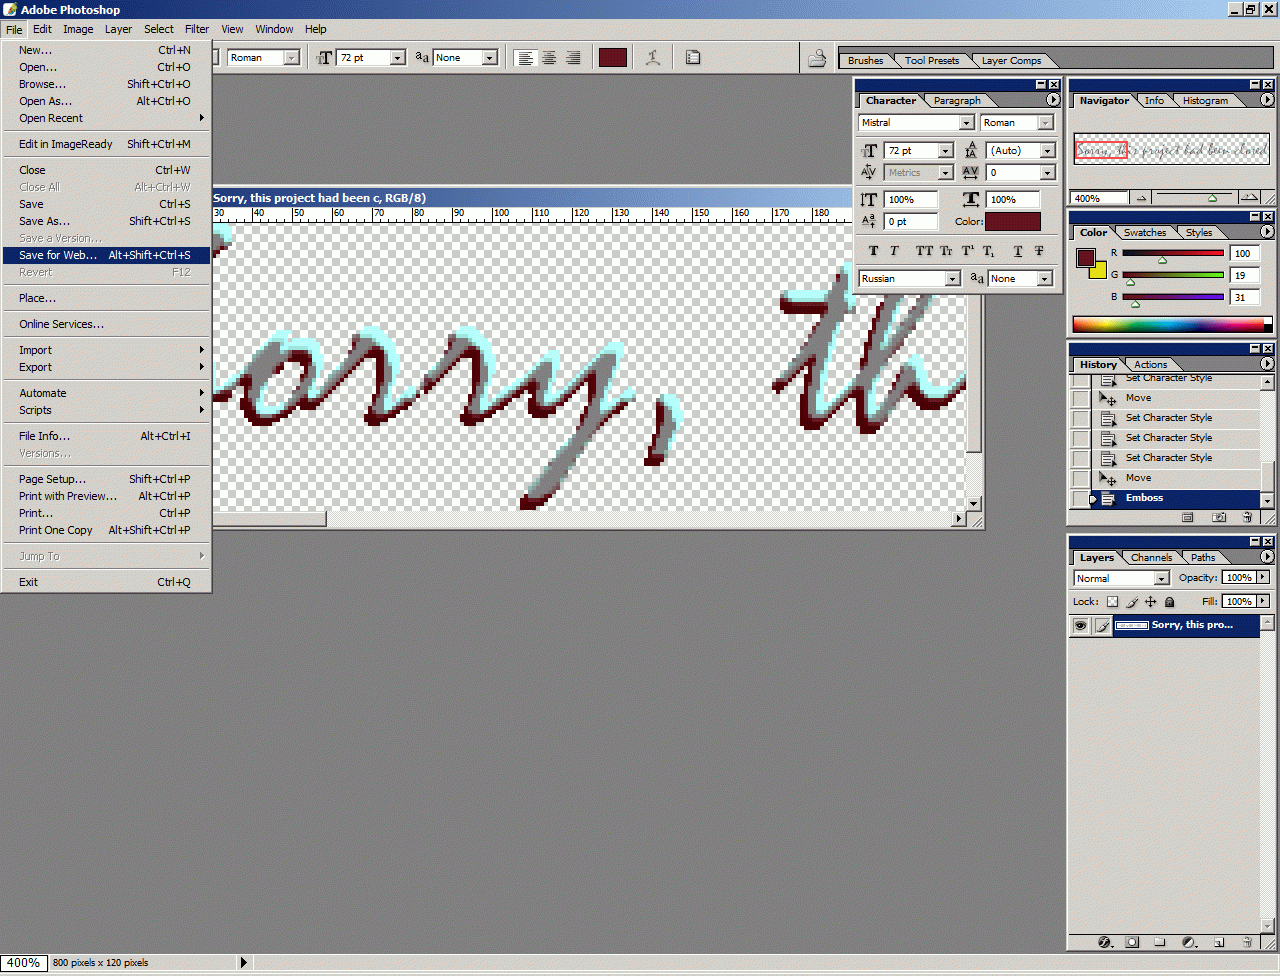
Task: Open the Layers panel flyout menu
Action: (1267, 557)
